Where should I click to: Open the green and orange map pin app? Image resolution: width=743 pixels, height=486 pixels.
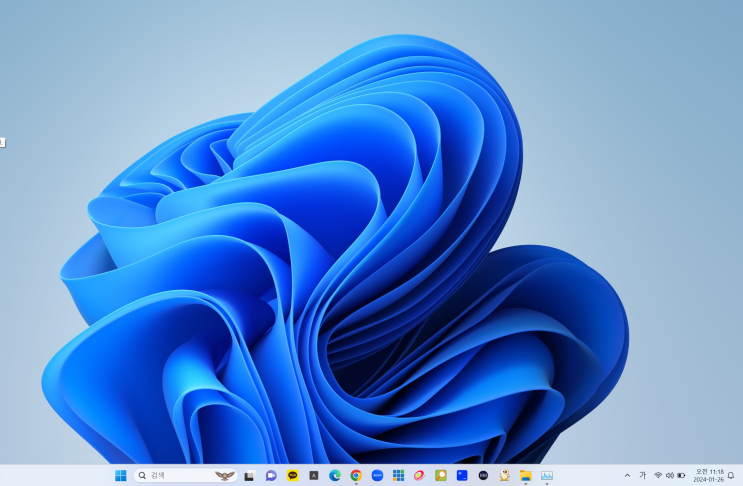(441, 476)
